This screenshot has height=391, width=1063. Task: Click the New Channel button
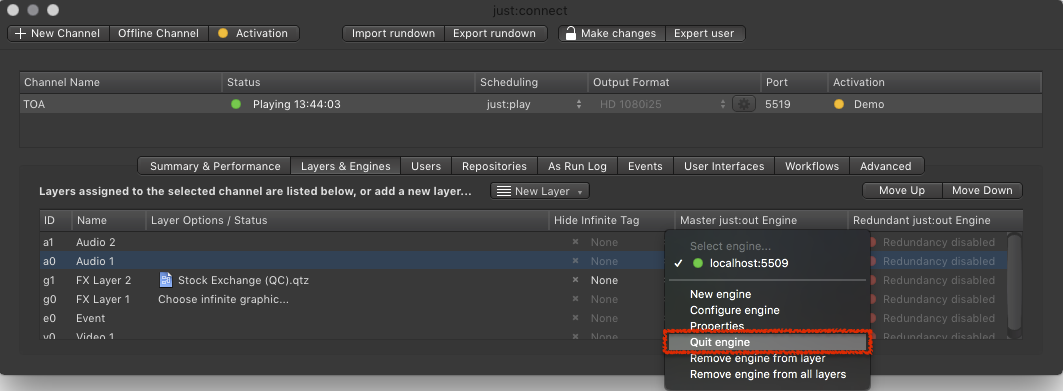pos(58,33)
